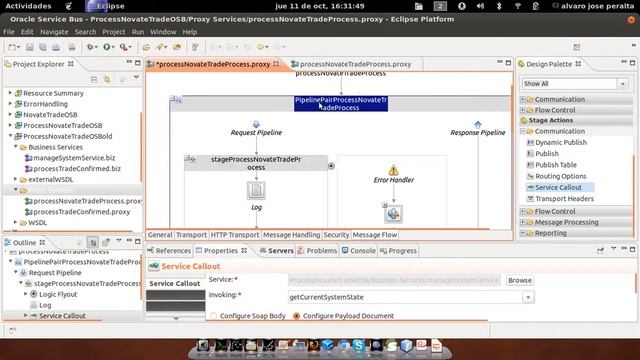Click the Request Pipeline arrow icon
This screenshot has height=360, width=640.
point(256,124)
